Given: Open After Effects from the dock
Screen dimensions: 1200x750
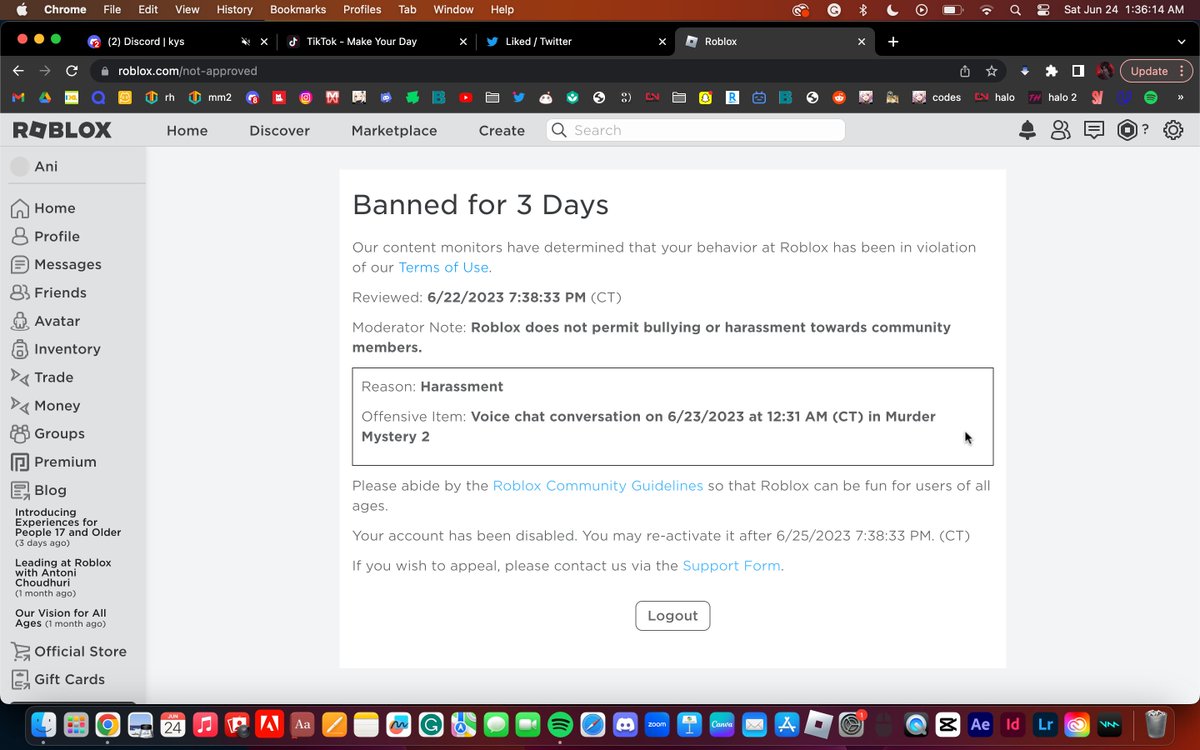Looking at the screenshot, I should [x=980, y=723].
